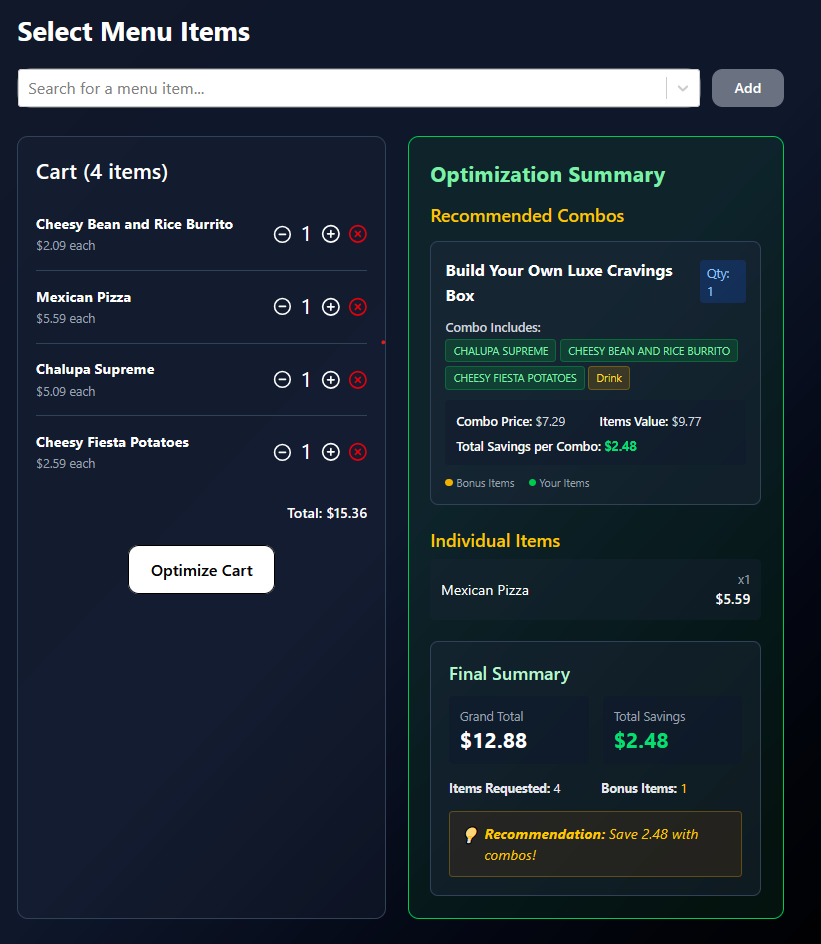821x944 pixels.
Task: Click the cart Total: $15.36 text
Action: pos(327,514)
